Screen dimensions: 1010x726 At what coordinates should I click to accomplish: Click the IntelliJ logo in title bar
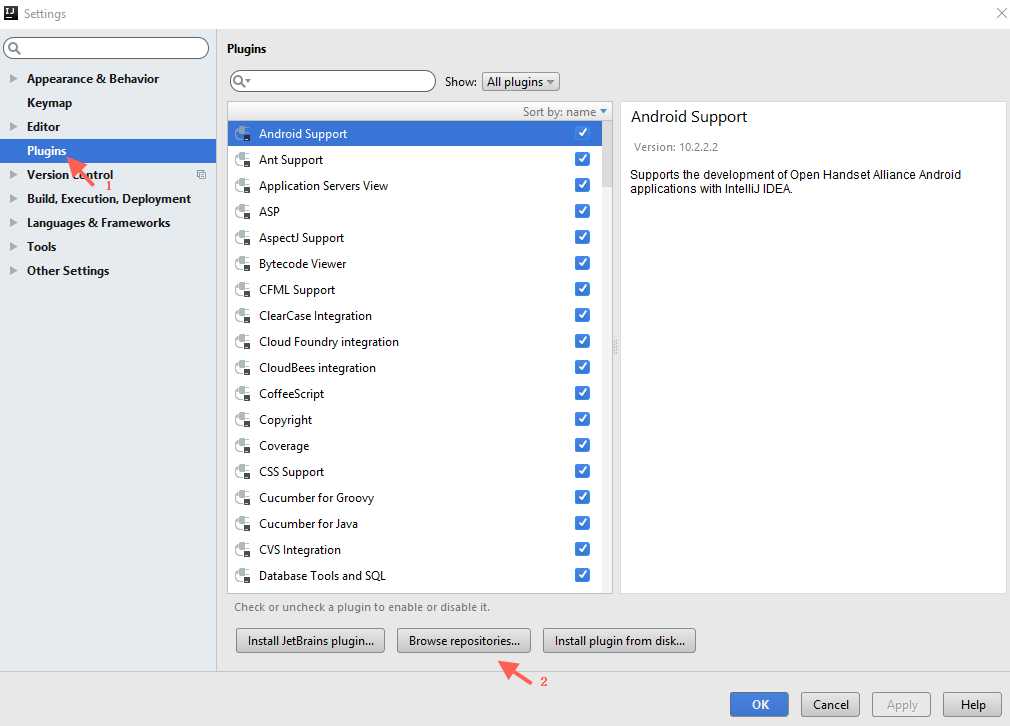pos(11,13)
